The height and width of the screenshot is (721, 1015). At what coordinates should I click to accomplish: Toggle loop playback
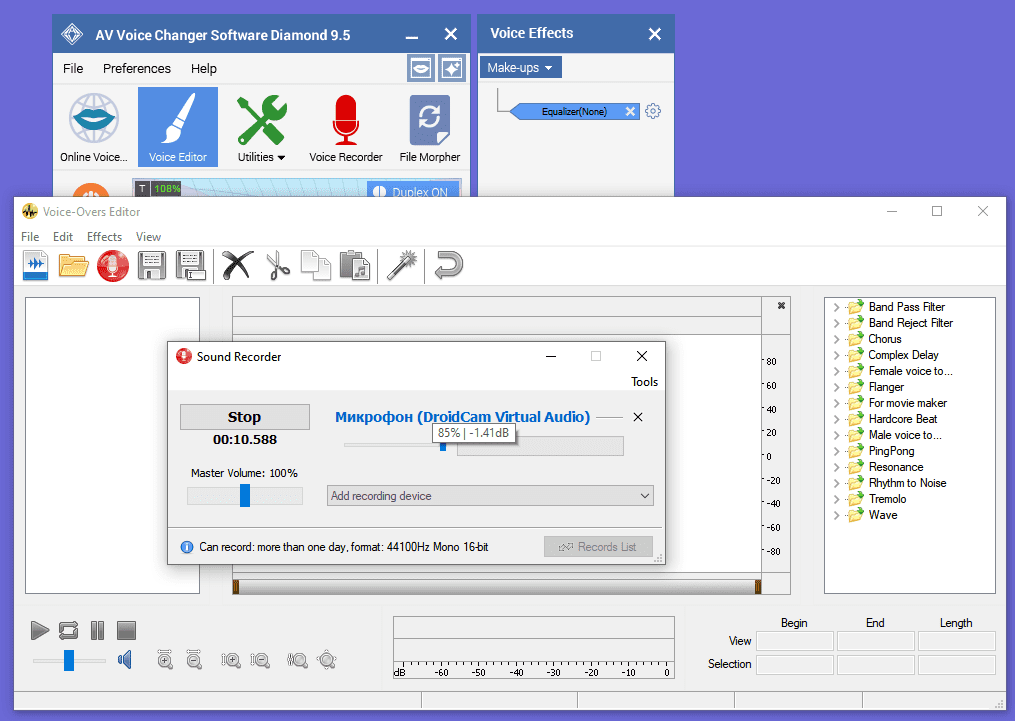(x=68, y=630)
